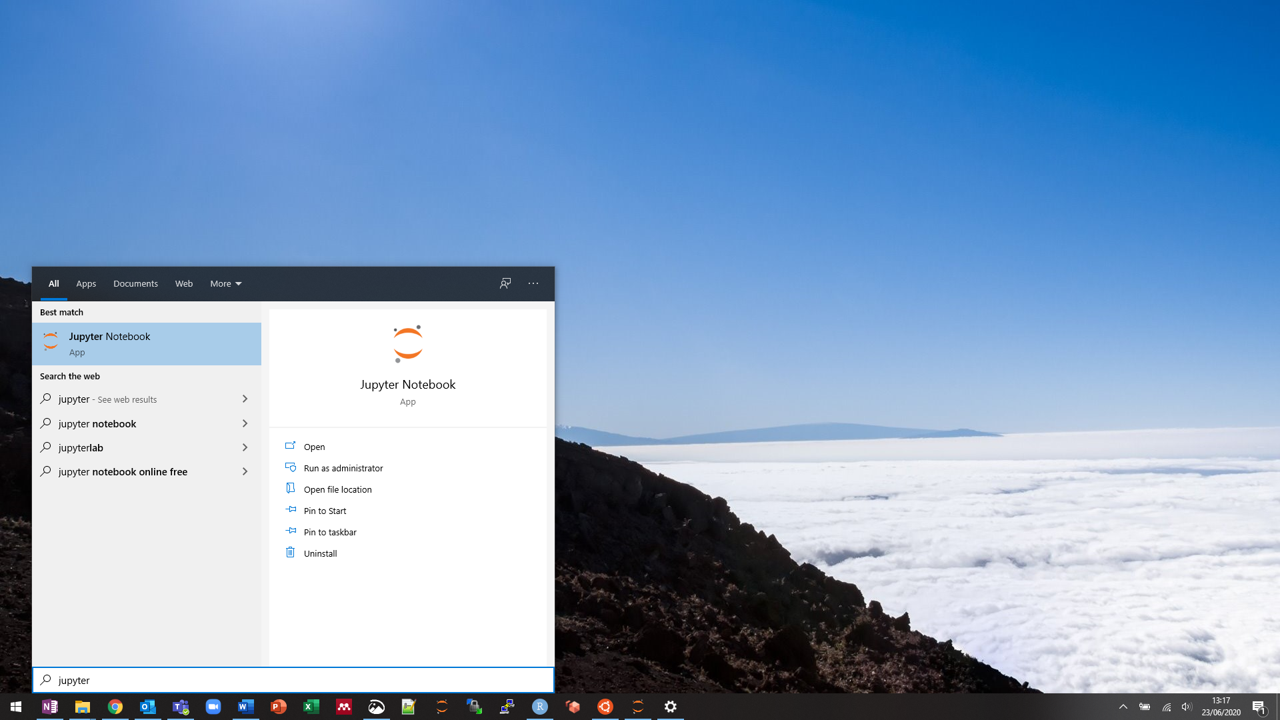This screenshot has width=1280, height=720.
Task: Open the networked computers taskbar icon
Action: pyautogui.click(x=507, y=707)
